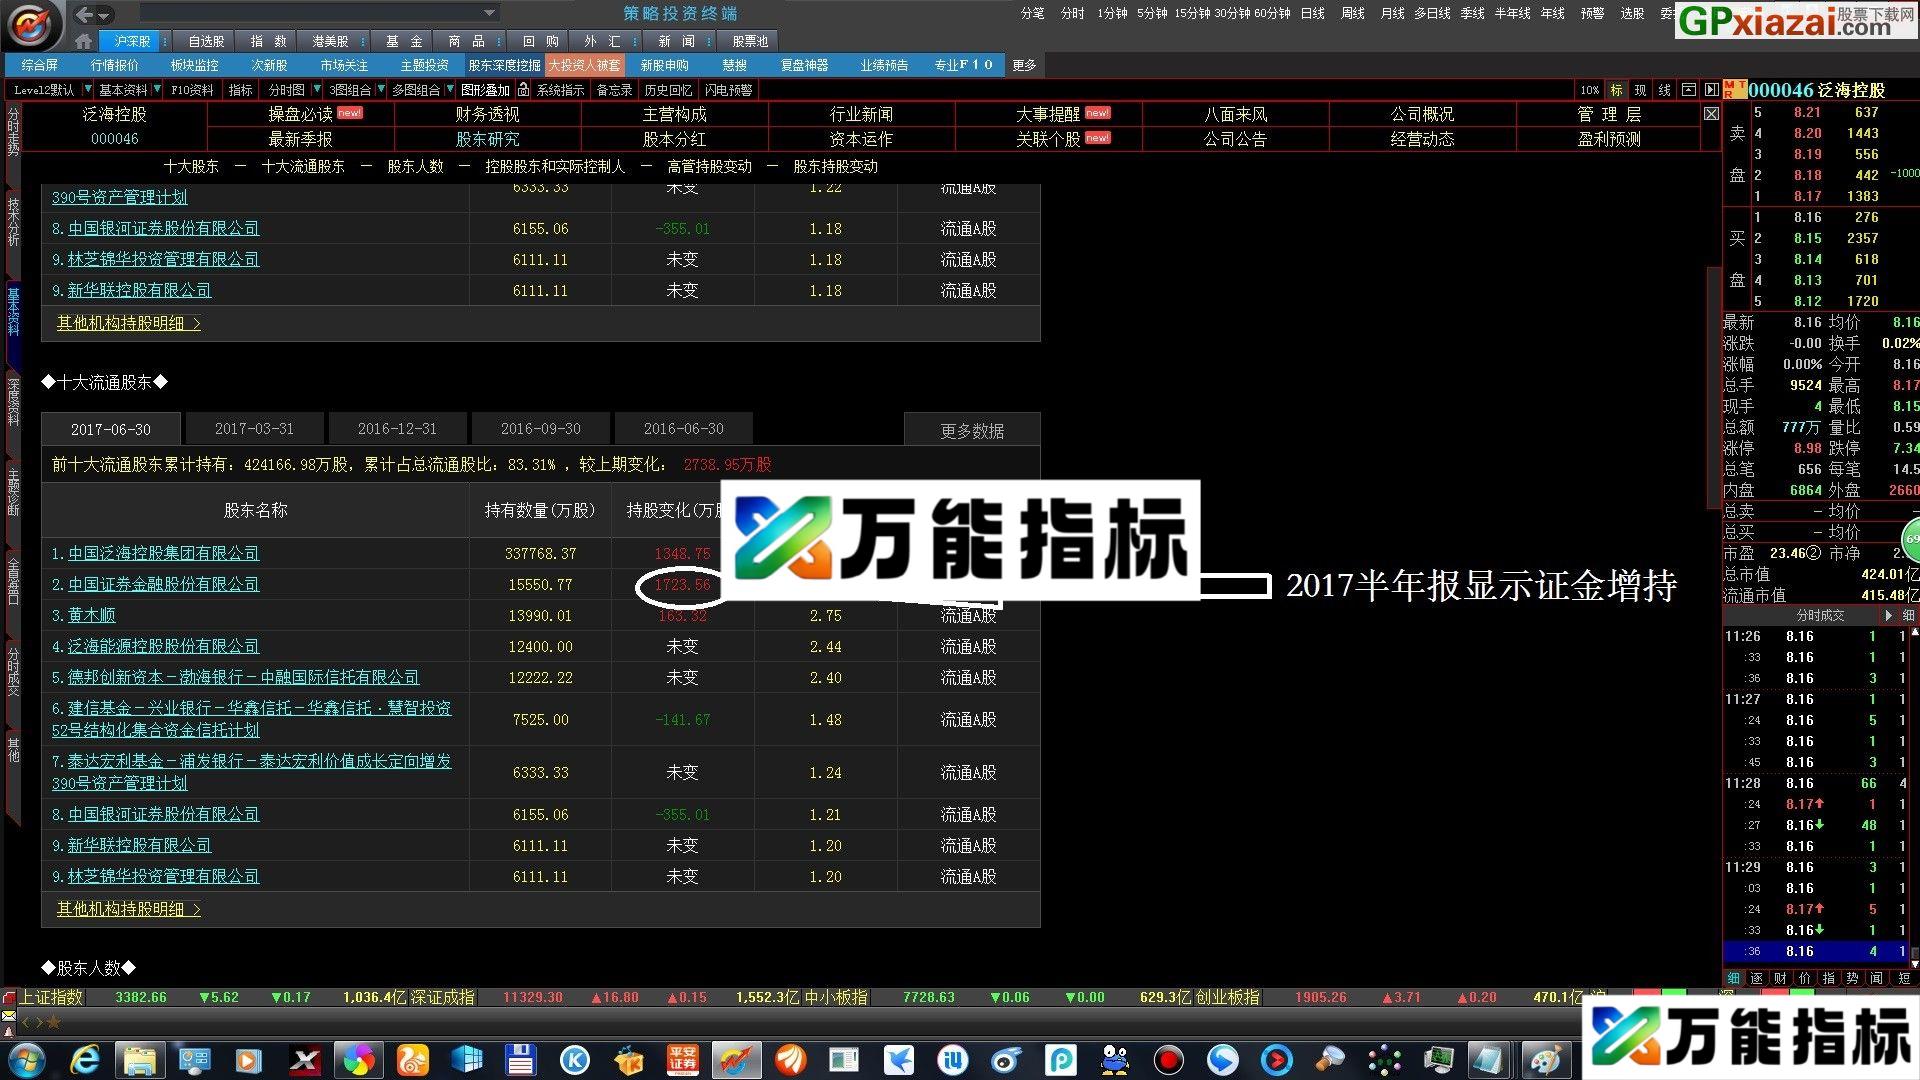Switch to the 沪深股 tab
This screenshot has width=1920, height=1080.
(x=131, y=41)
